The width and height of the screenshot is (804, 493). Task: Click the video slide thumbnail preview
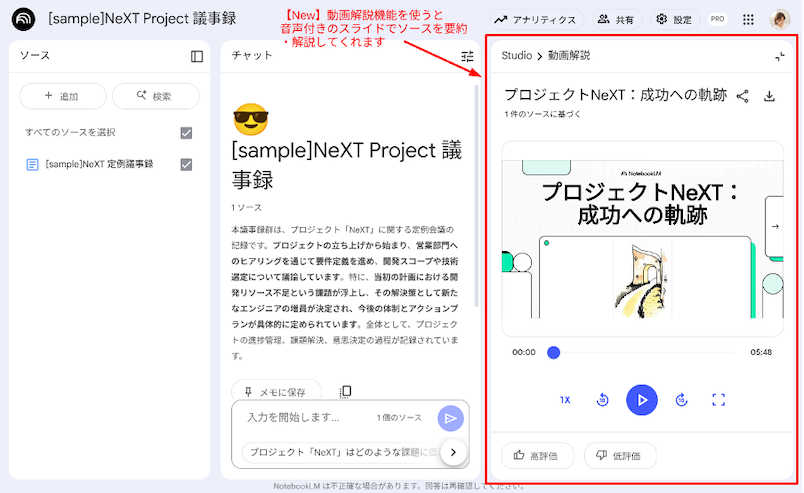[642, 239]
